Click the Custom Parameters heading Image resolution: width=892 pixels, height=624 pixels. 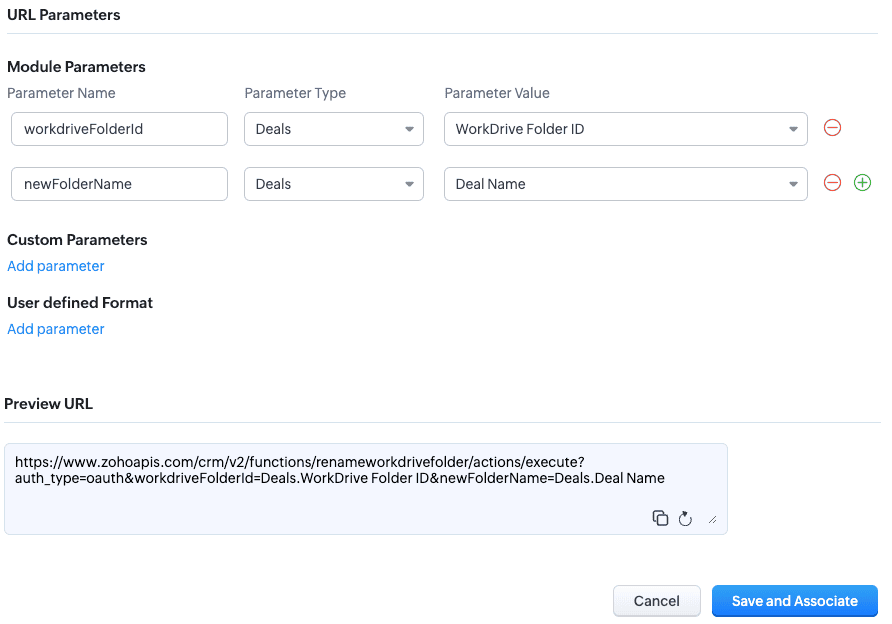77,240
